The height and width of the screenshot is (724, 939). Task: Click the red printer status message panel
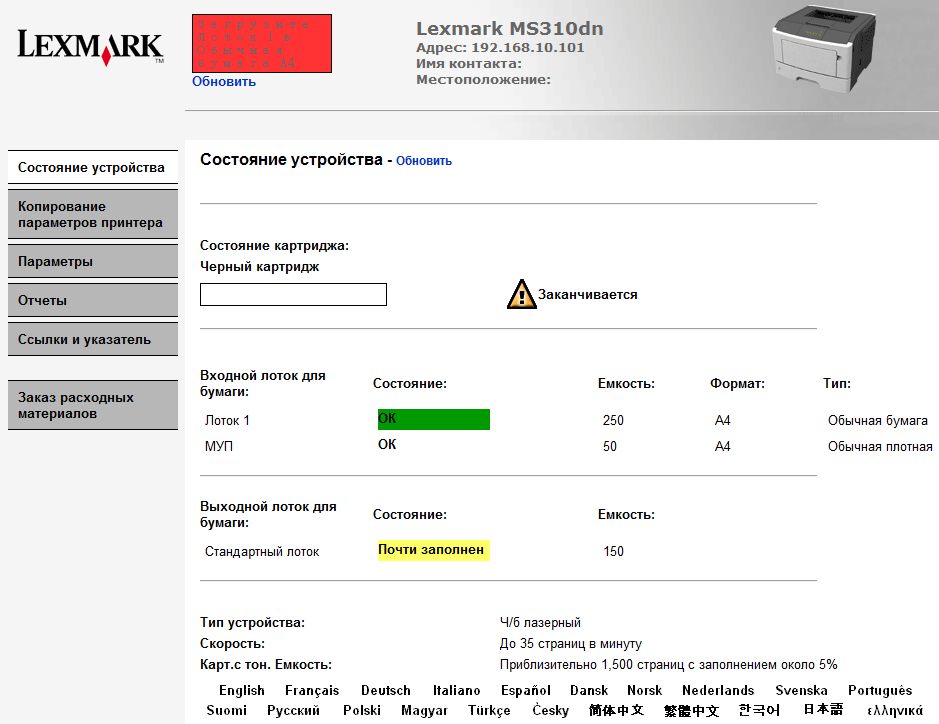[x=262, y=44]
